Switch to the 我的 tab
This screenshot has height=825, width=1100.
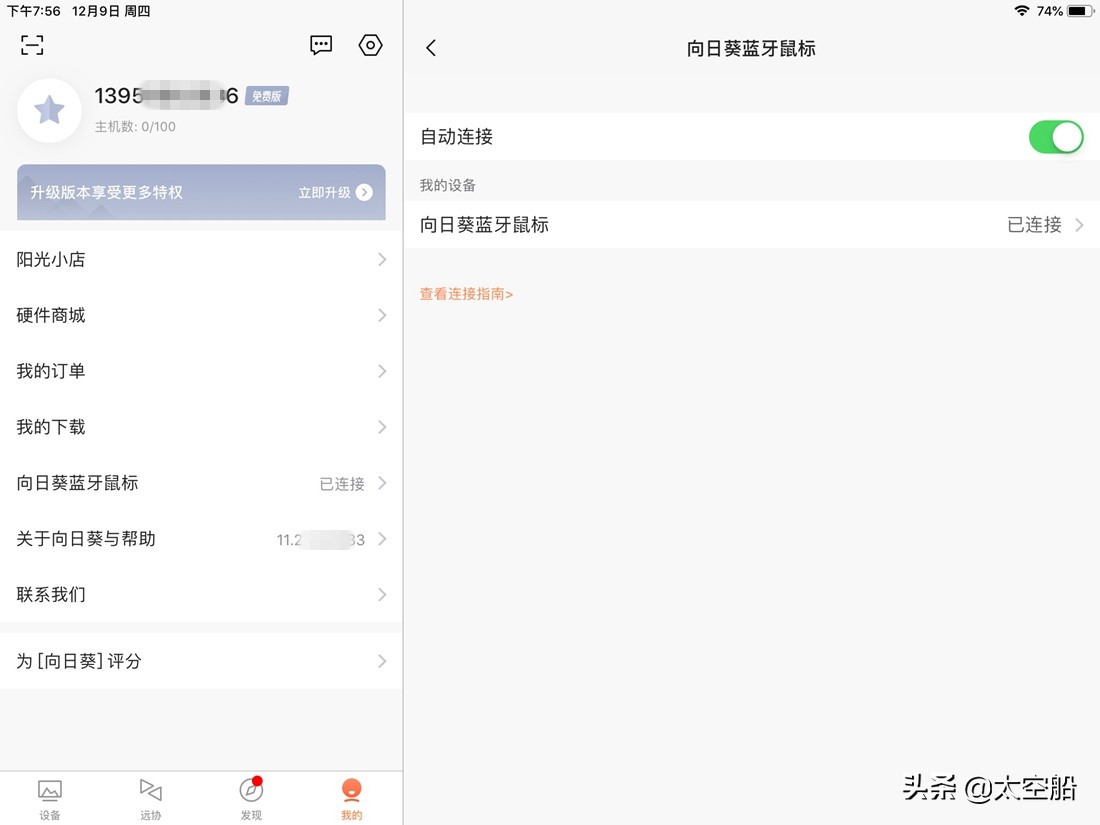(x=351, y=798)
